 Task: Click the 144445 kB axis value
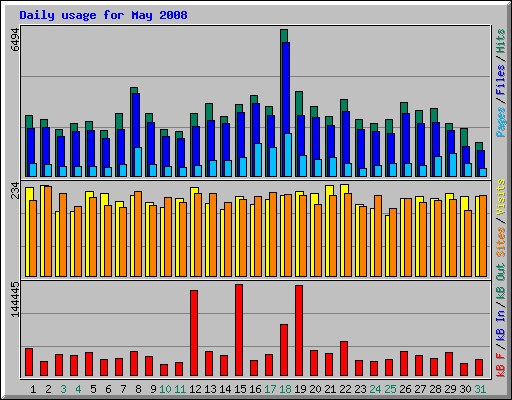(15, 299)
